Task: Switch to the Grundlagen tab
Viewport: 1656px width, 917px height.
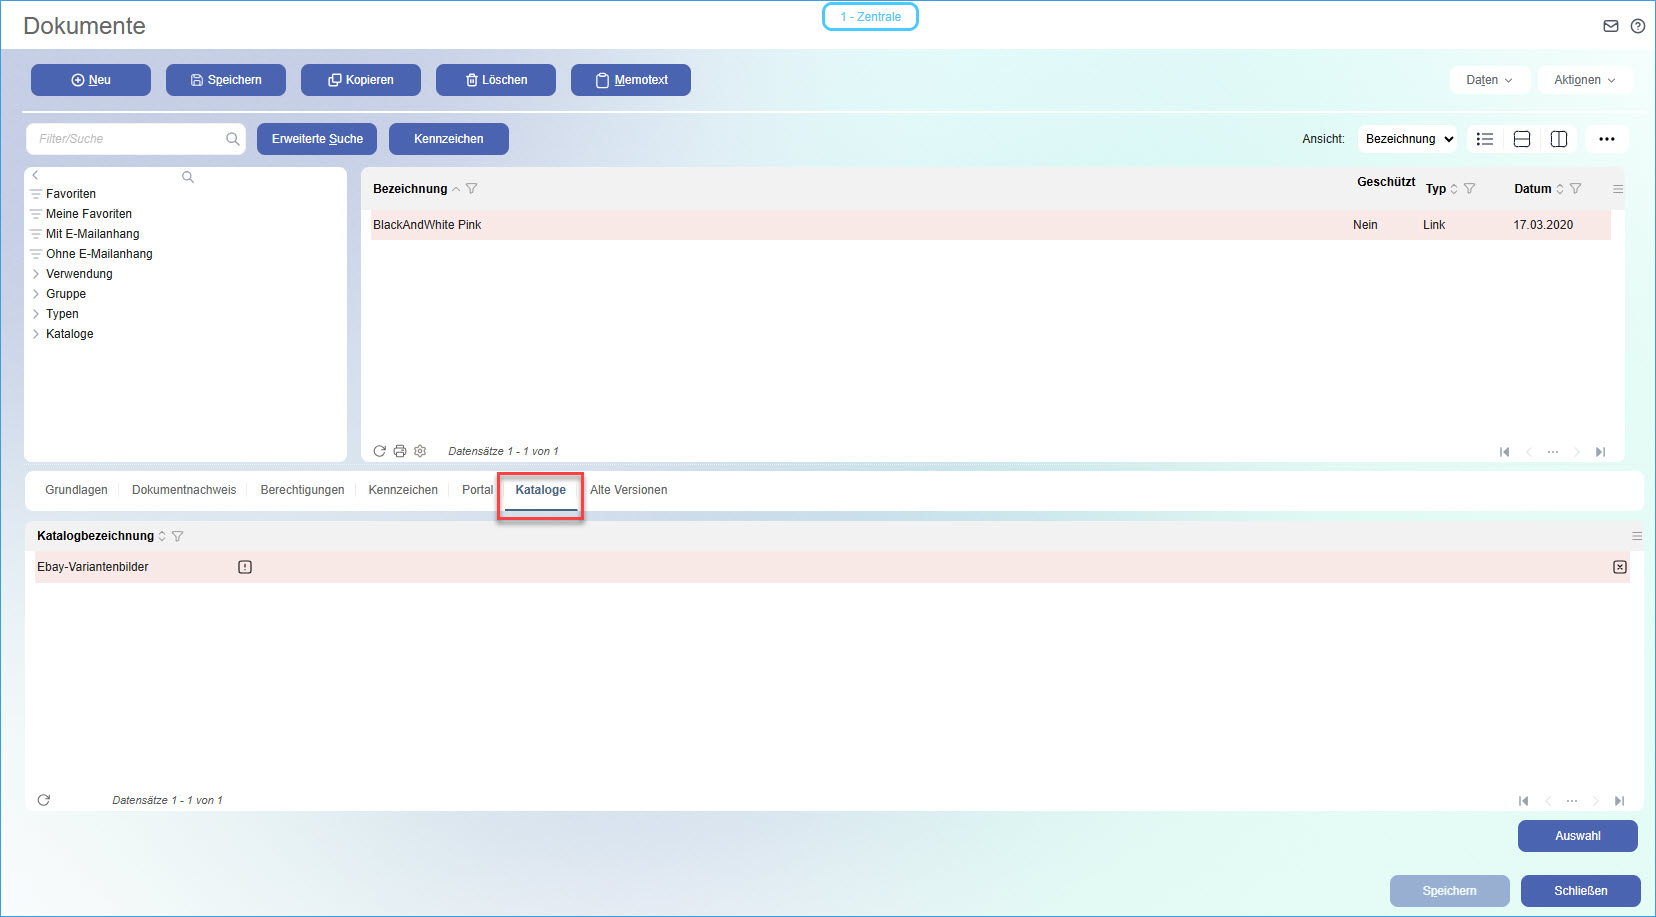Action: (75, 490)
